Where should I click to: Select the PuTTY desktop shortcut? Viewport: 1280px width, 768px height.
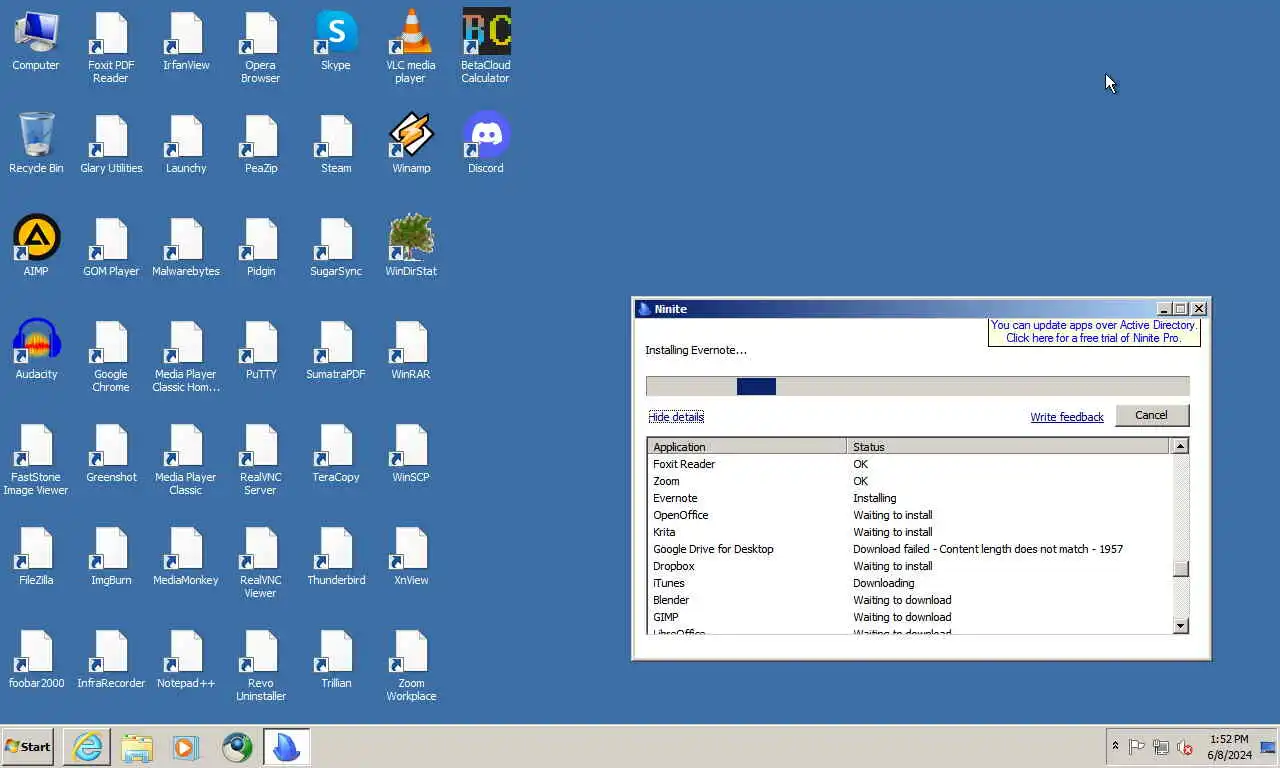(x=261, y=351)
